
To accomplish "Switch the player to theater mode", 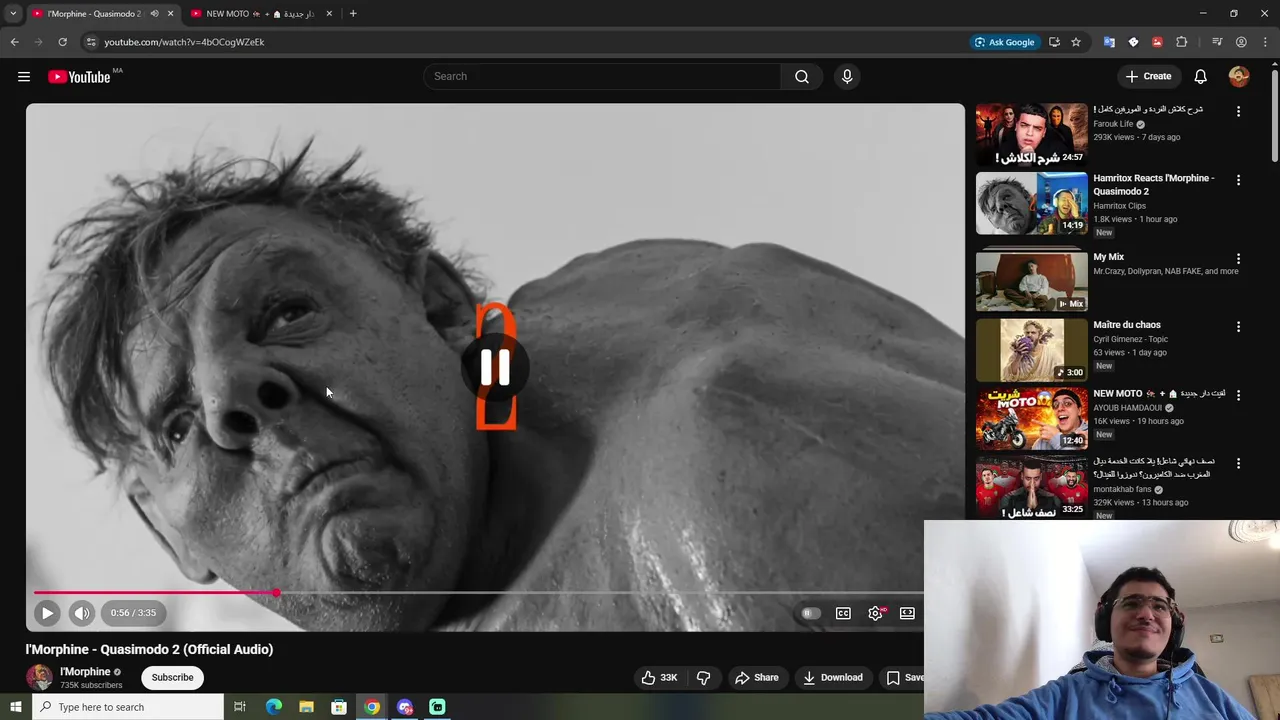I will tap(907, 613).
